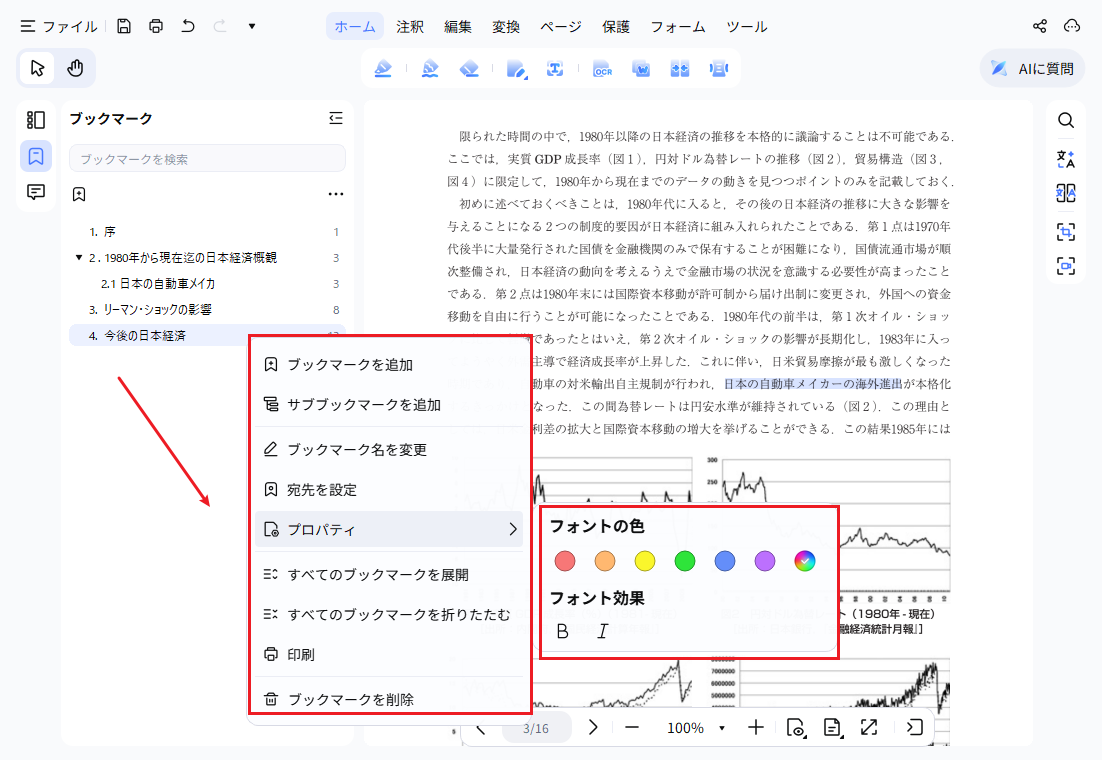Click the edit note tool icon
Viewport: 1102px width, 760px height.
pos(517,69)
